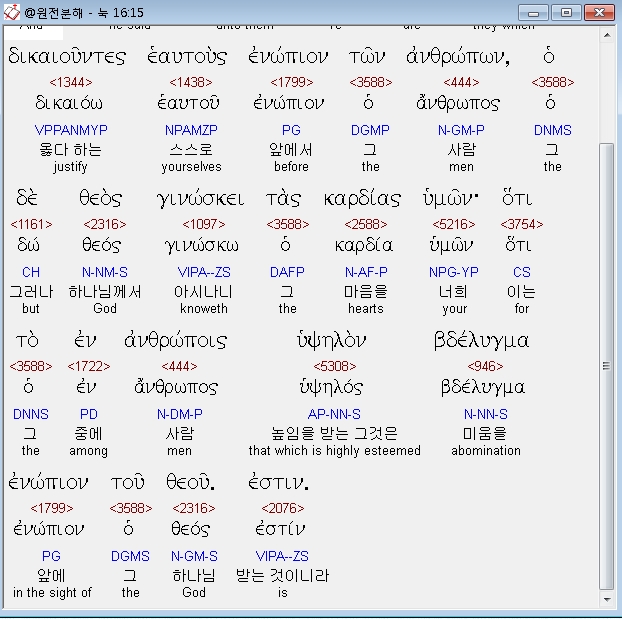Click the Korean gloss 스스로
This screenshot has width=622, height=619.
point(191,150)
